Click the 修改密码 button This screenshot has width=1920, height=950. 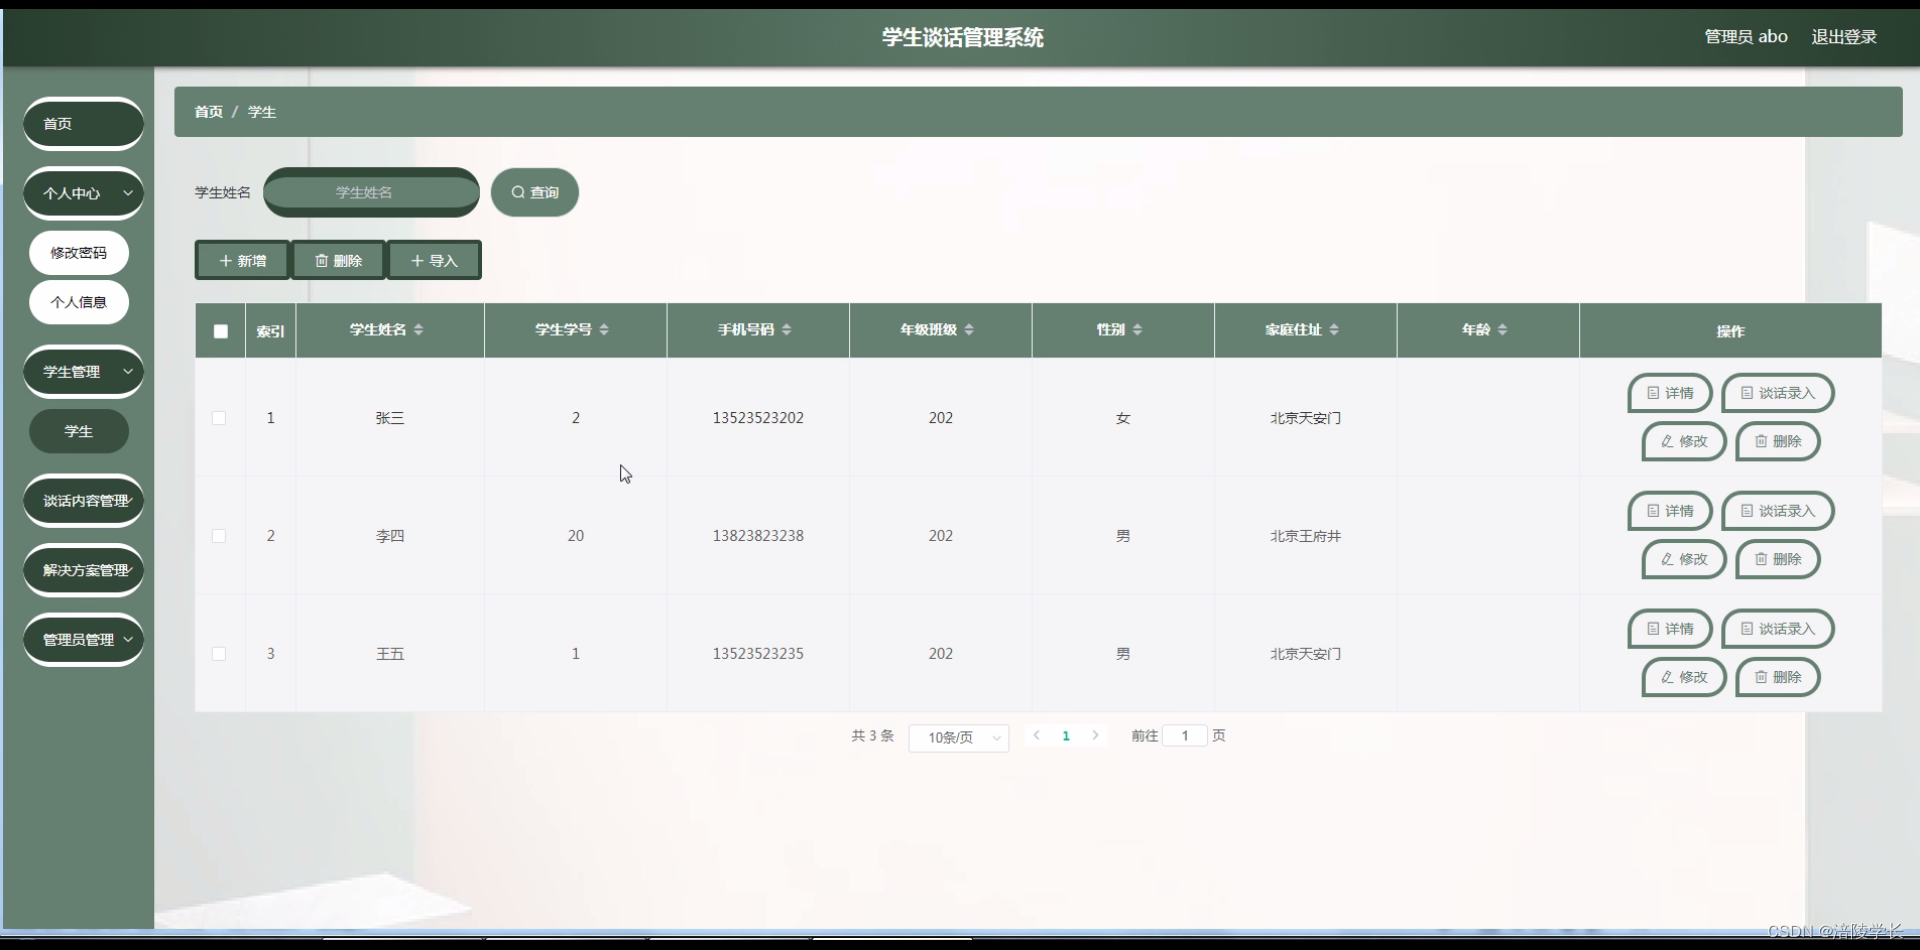point(78,252)
